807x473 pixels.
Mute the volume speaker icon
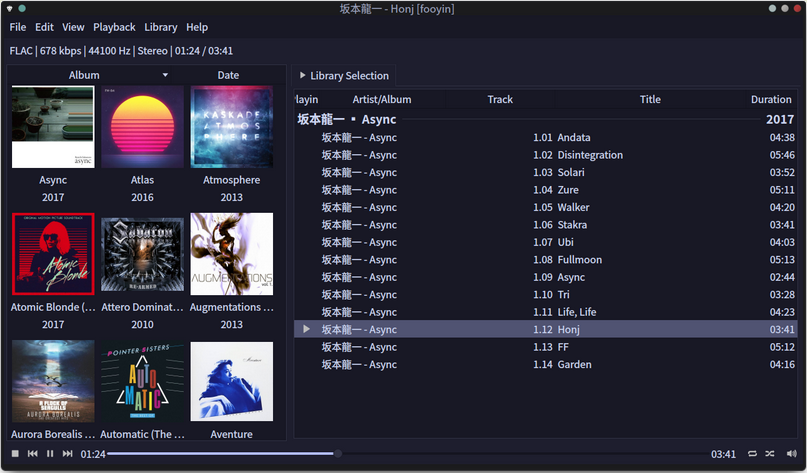(792, 453)
